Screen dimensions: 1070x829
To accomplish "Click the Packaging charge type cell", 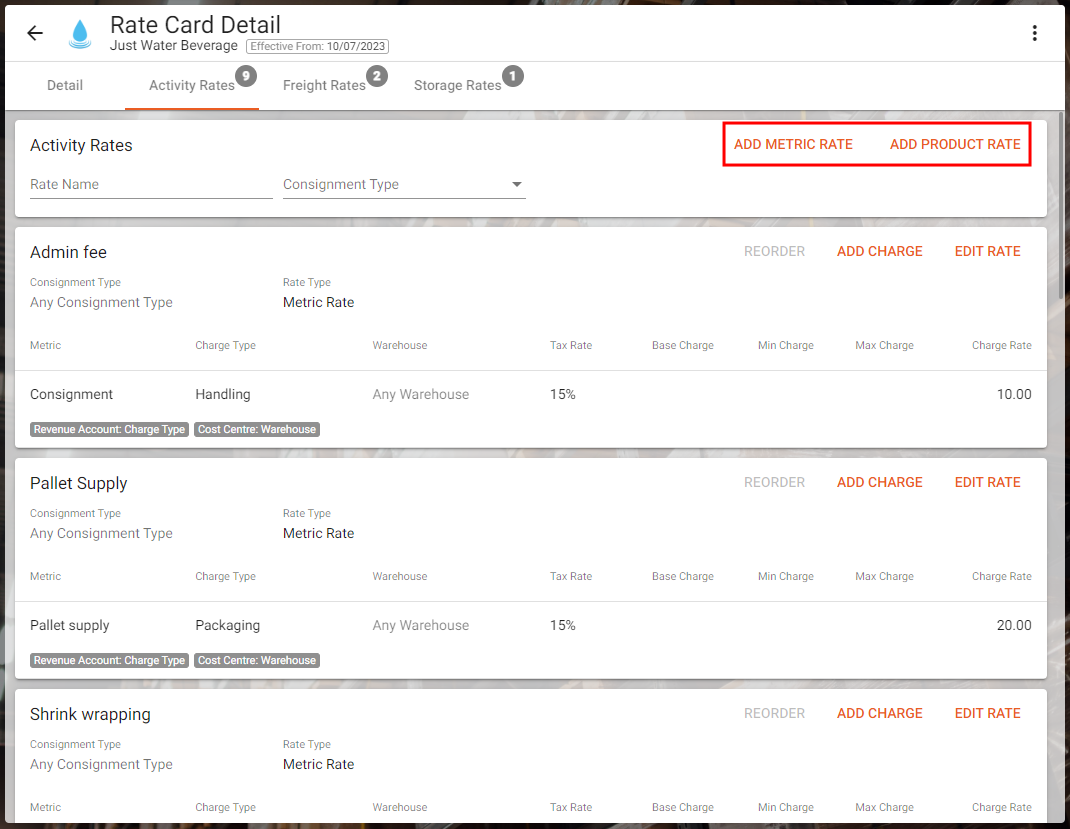I will pyautogui.click(x=227, y=626).
